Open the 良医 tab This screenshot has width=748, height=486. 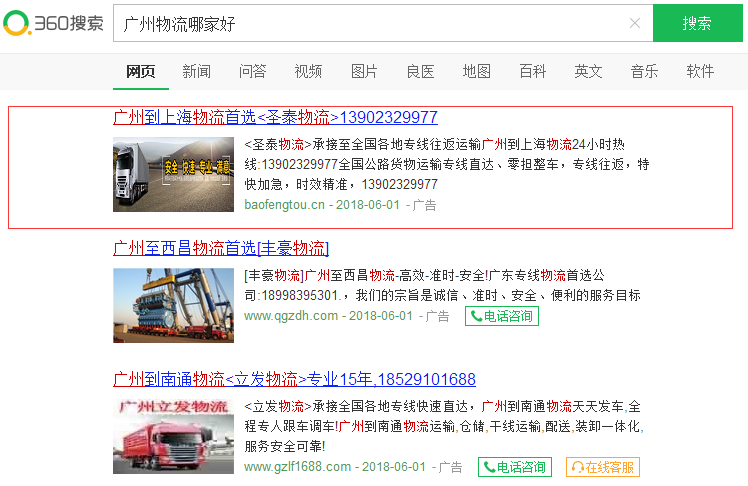click(420, 71)
